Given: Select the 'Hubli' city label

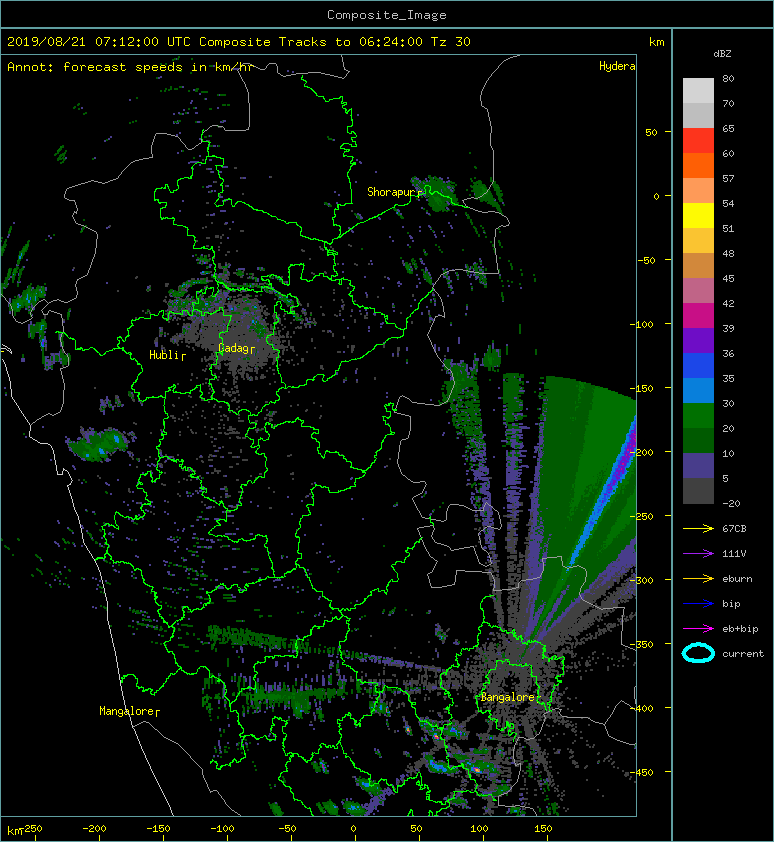Looking at the screenshot, I should click(x=164, y=355).
